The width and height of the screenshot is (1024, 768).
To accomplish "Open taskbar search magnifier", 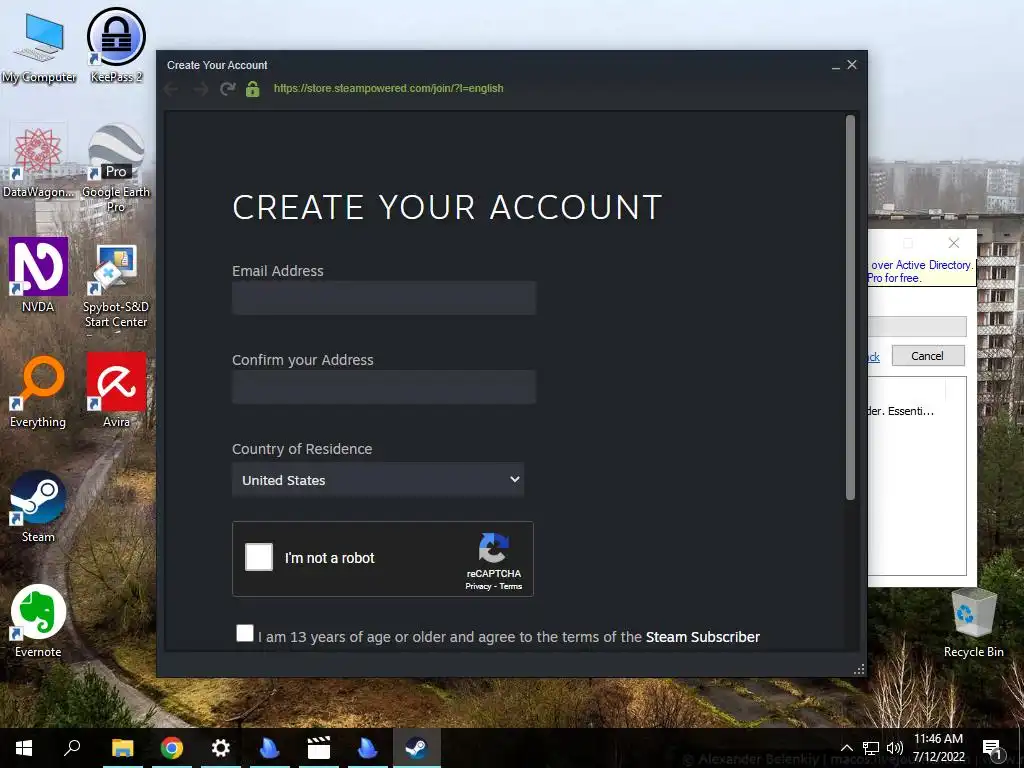I will pyautogui.click(x=72, y=748).
